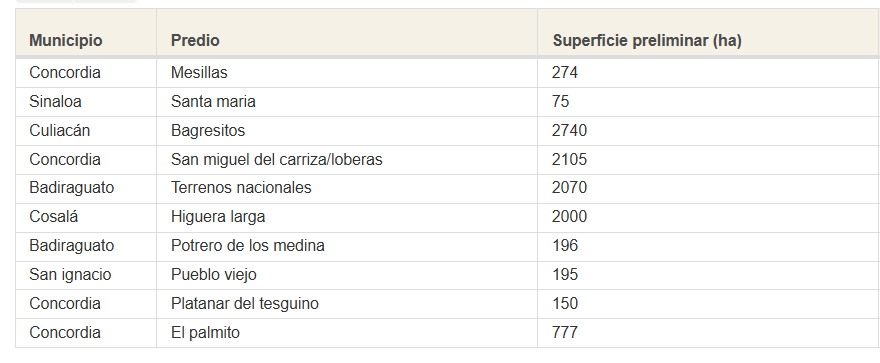Click the Predio column header

(347, 33)
